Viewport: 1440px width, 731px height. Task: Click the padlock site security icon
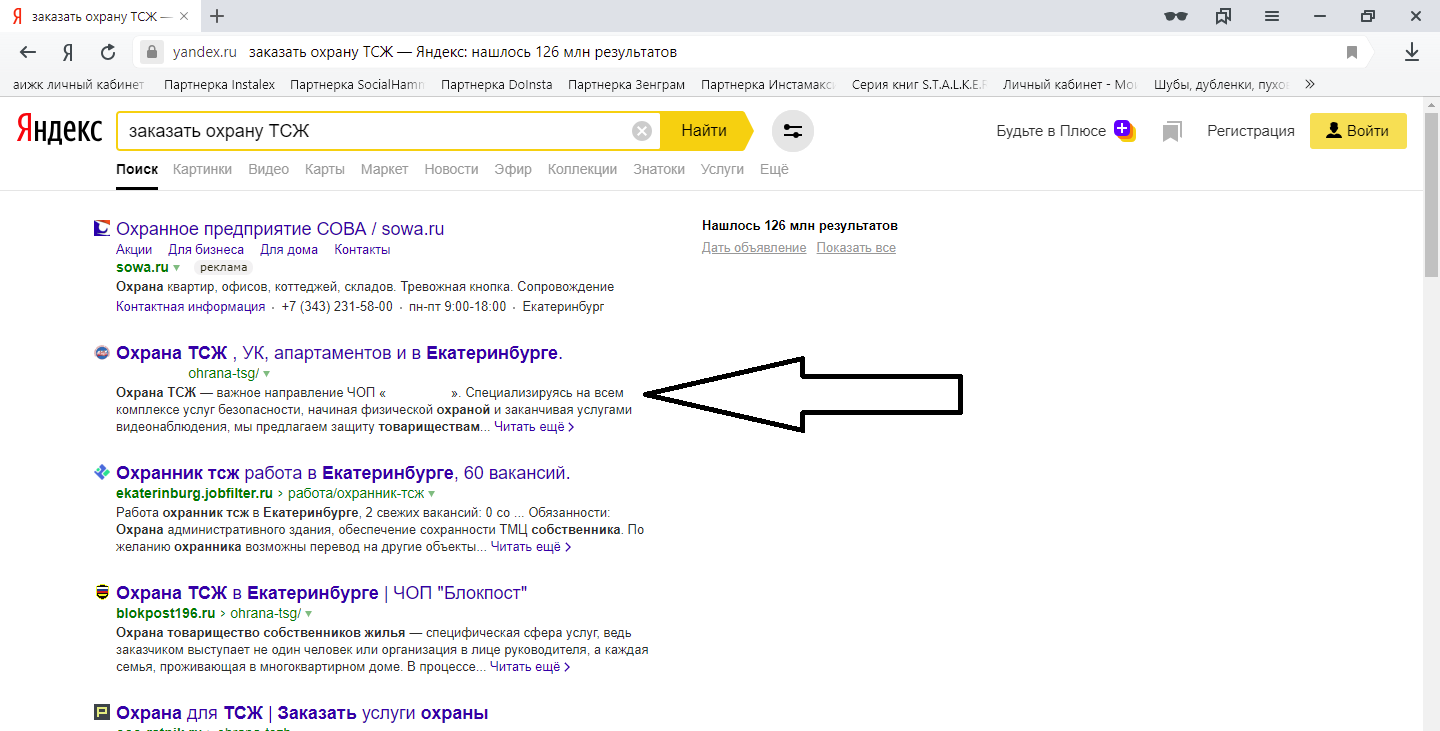click(x=151, y=52)
